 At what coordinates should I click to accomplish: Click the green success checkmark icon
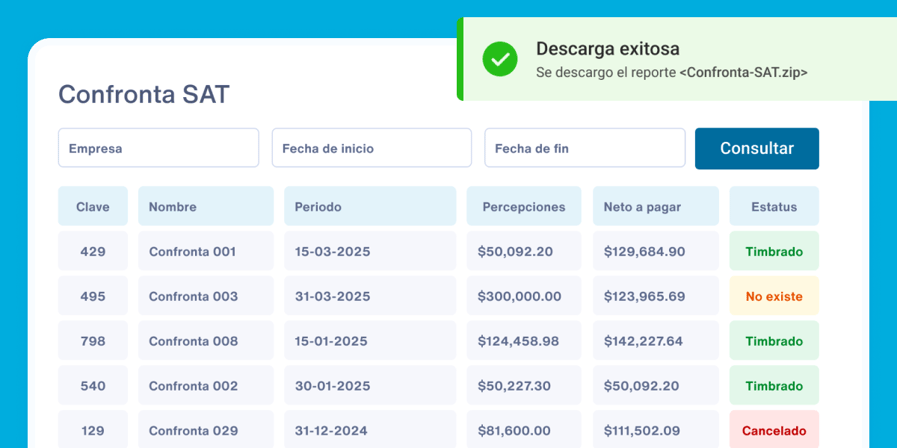coord(500,59)
